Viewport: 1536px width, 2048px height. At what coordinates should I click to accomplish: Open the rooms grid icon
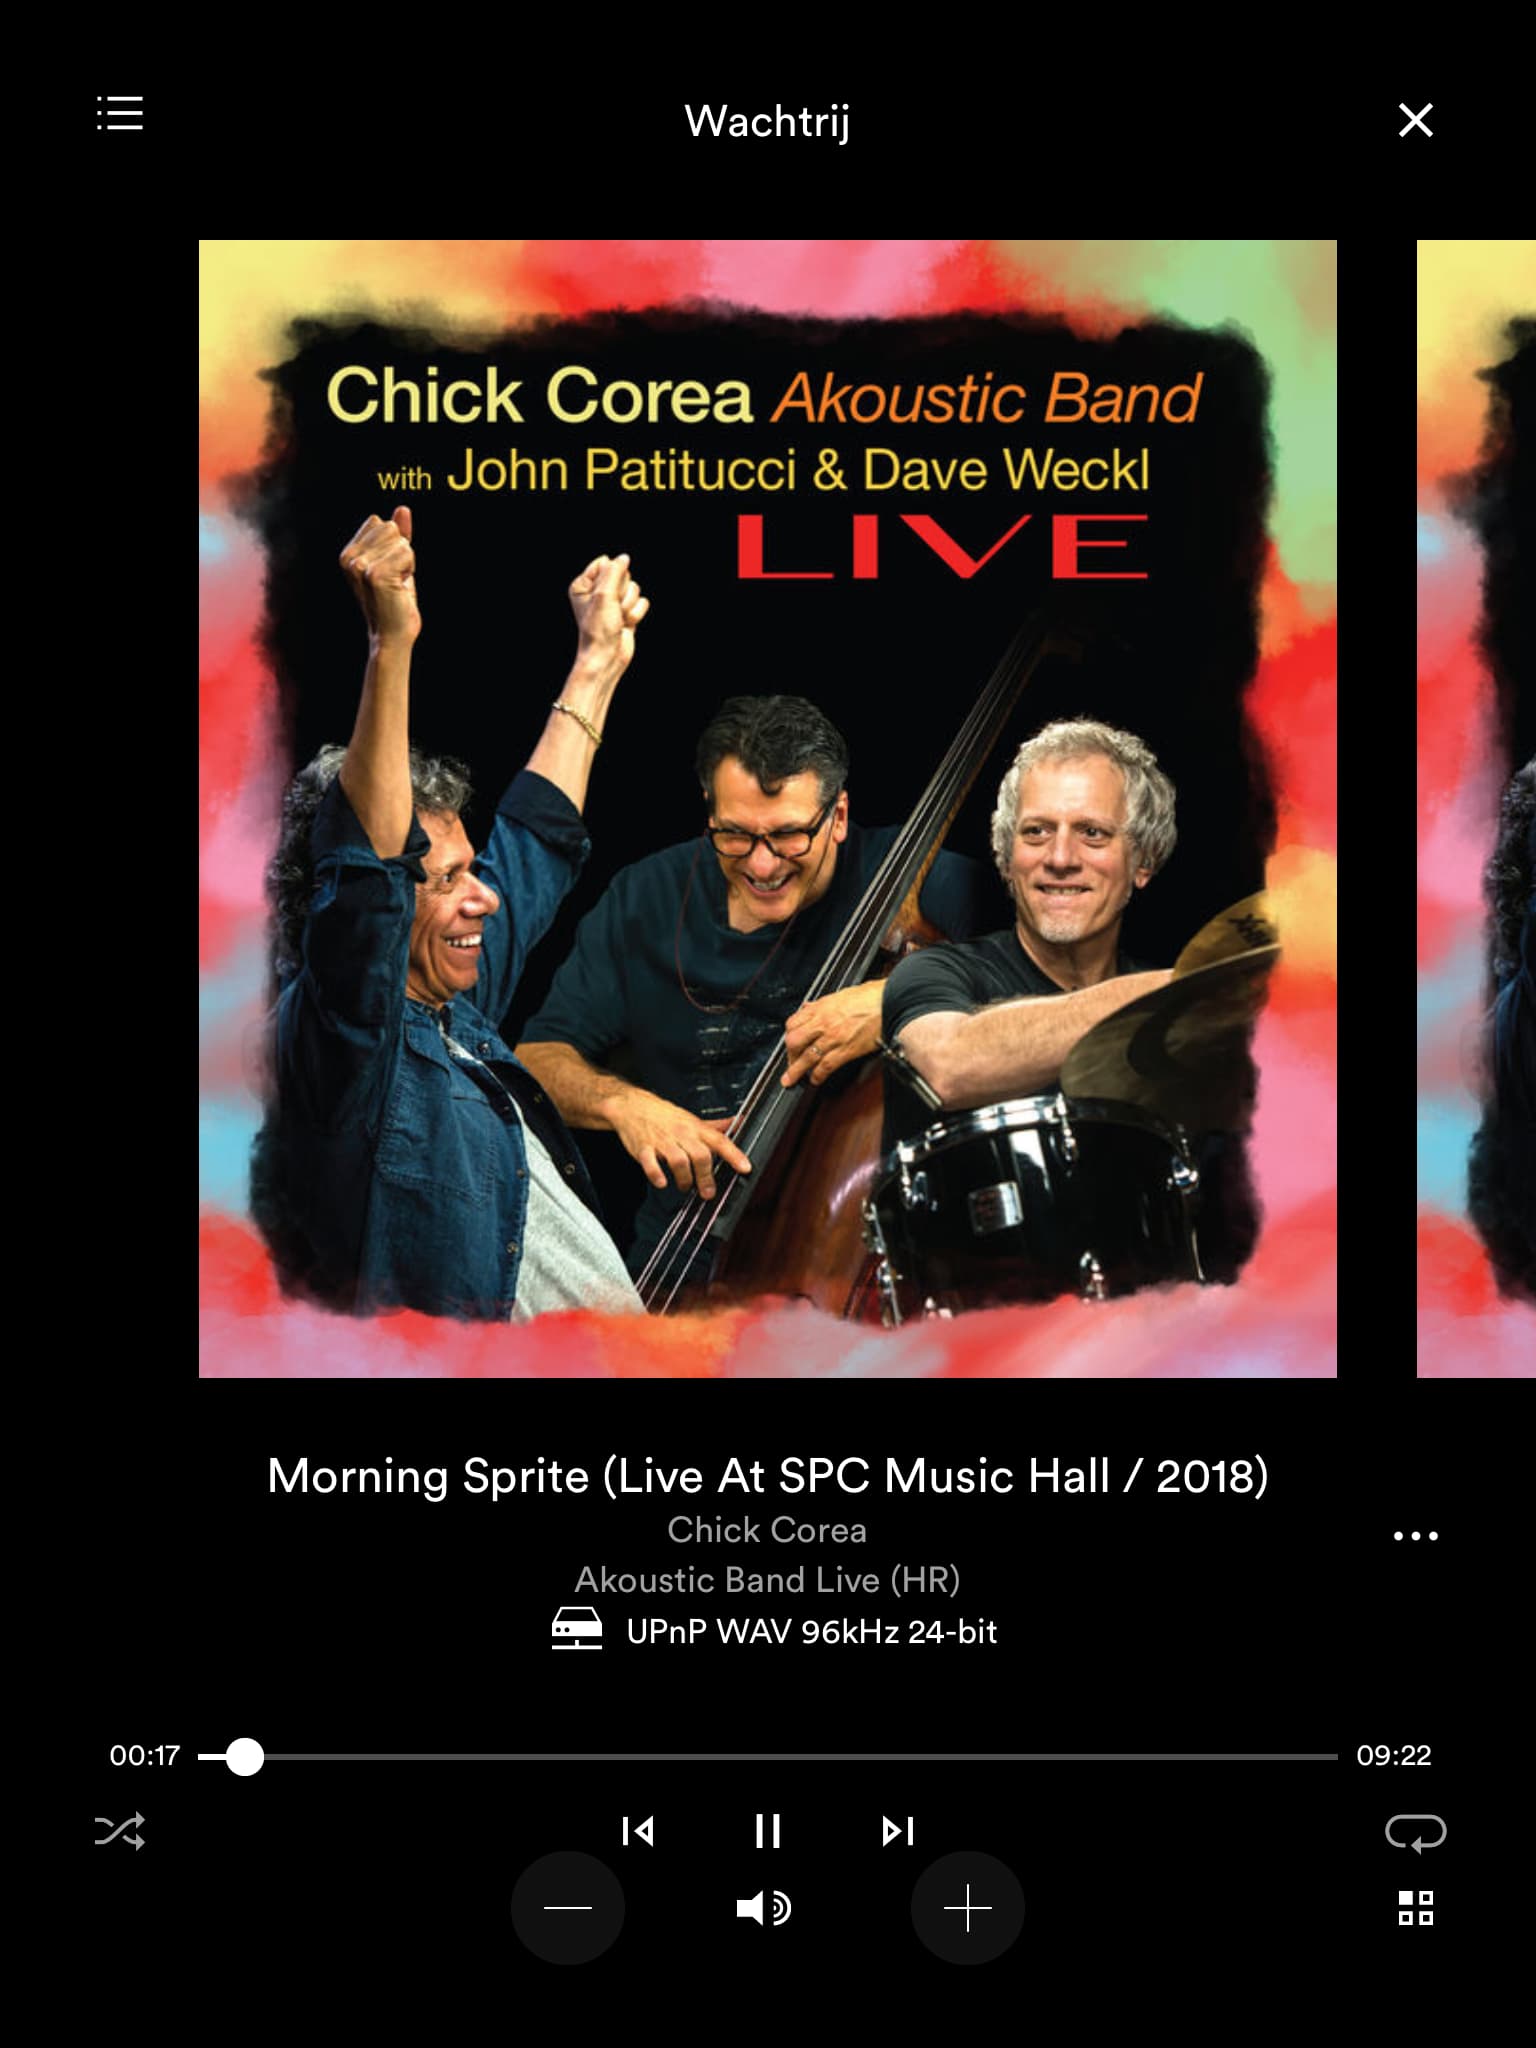coord(1416,1908)
